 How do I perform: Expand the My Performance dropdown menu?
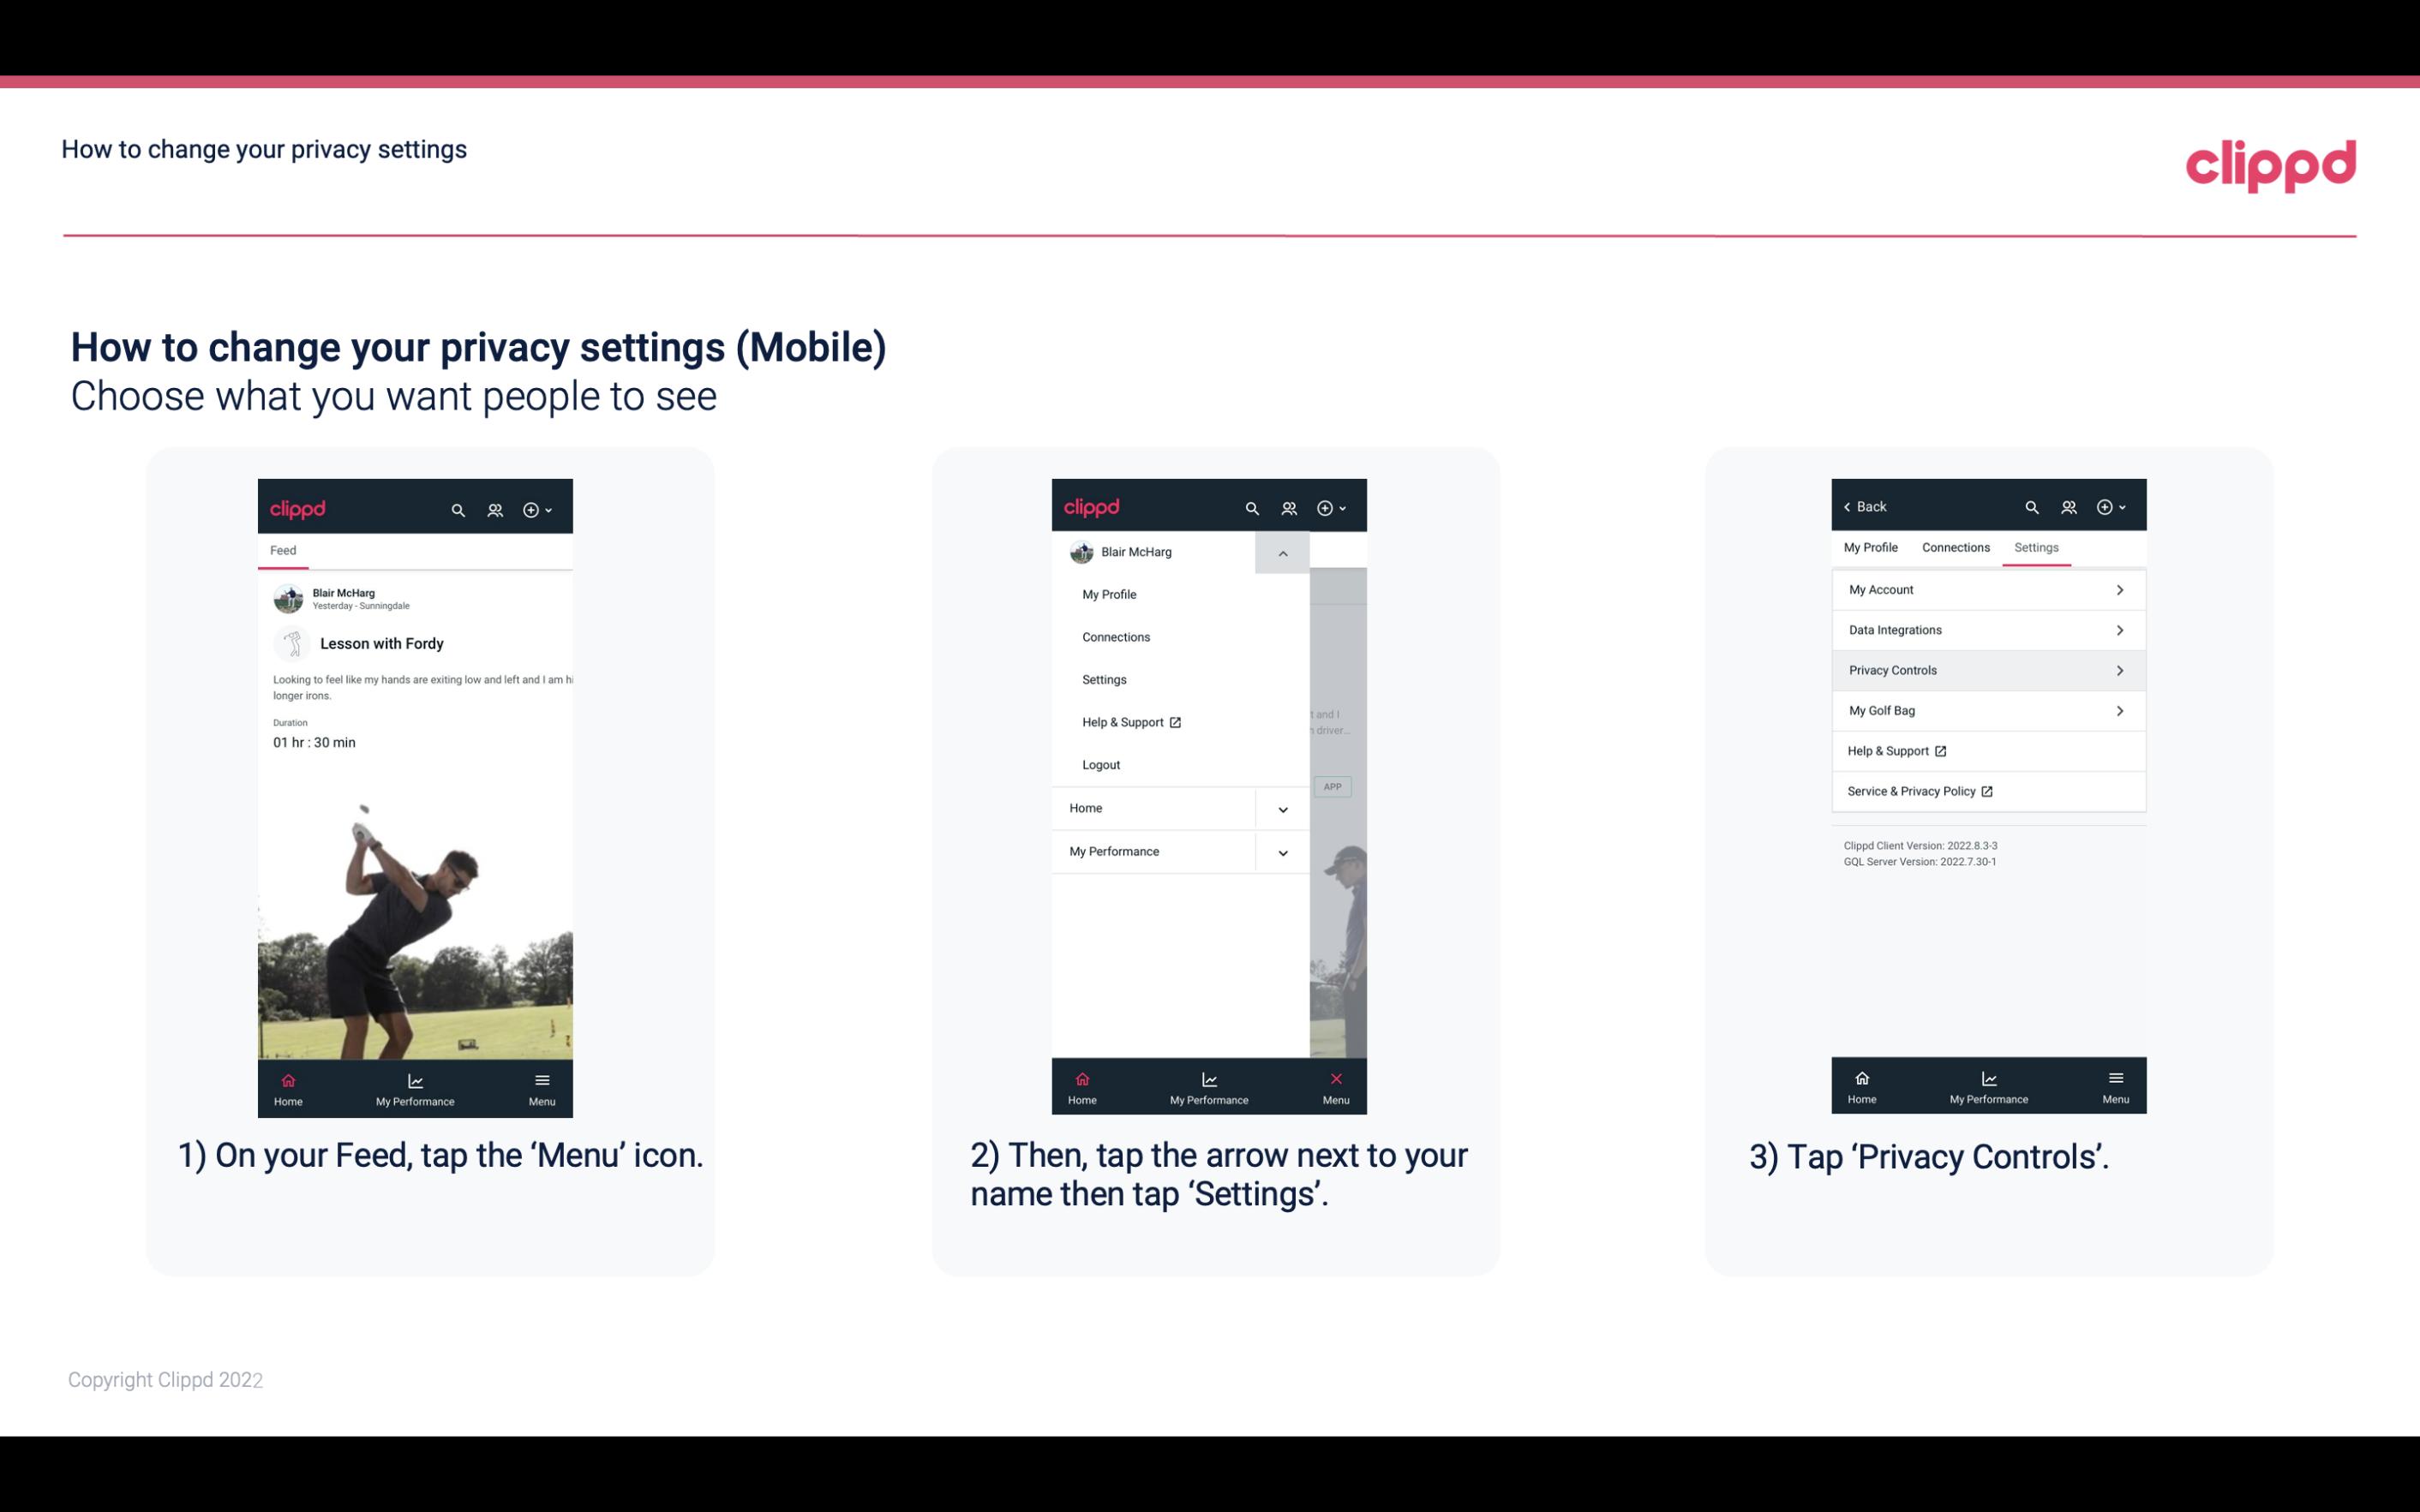[1282, 852]
